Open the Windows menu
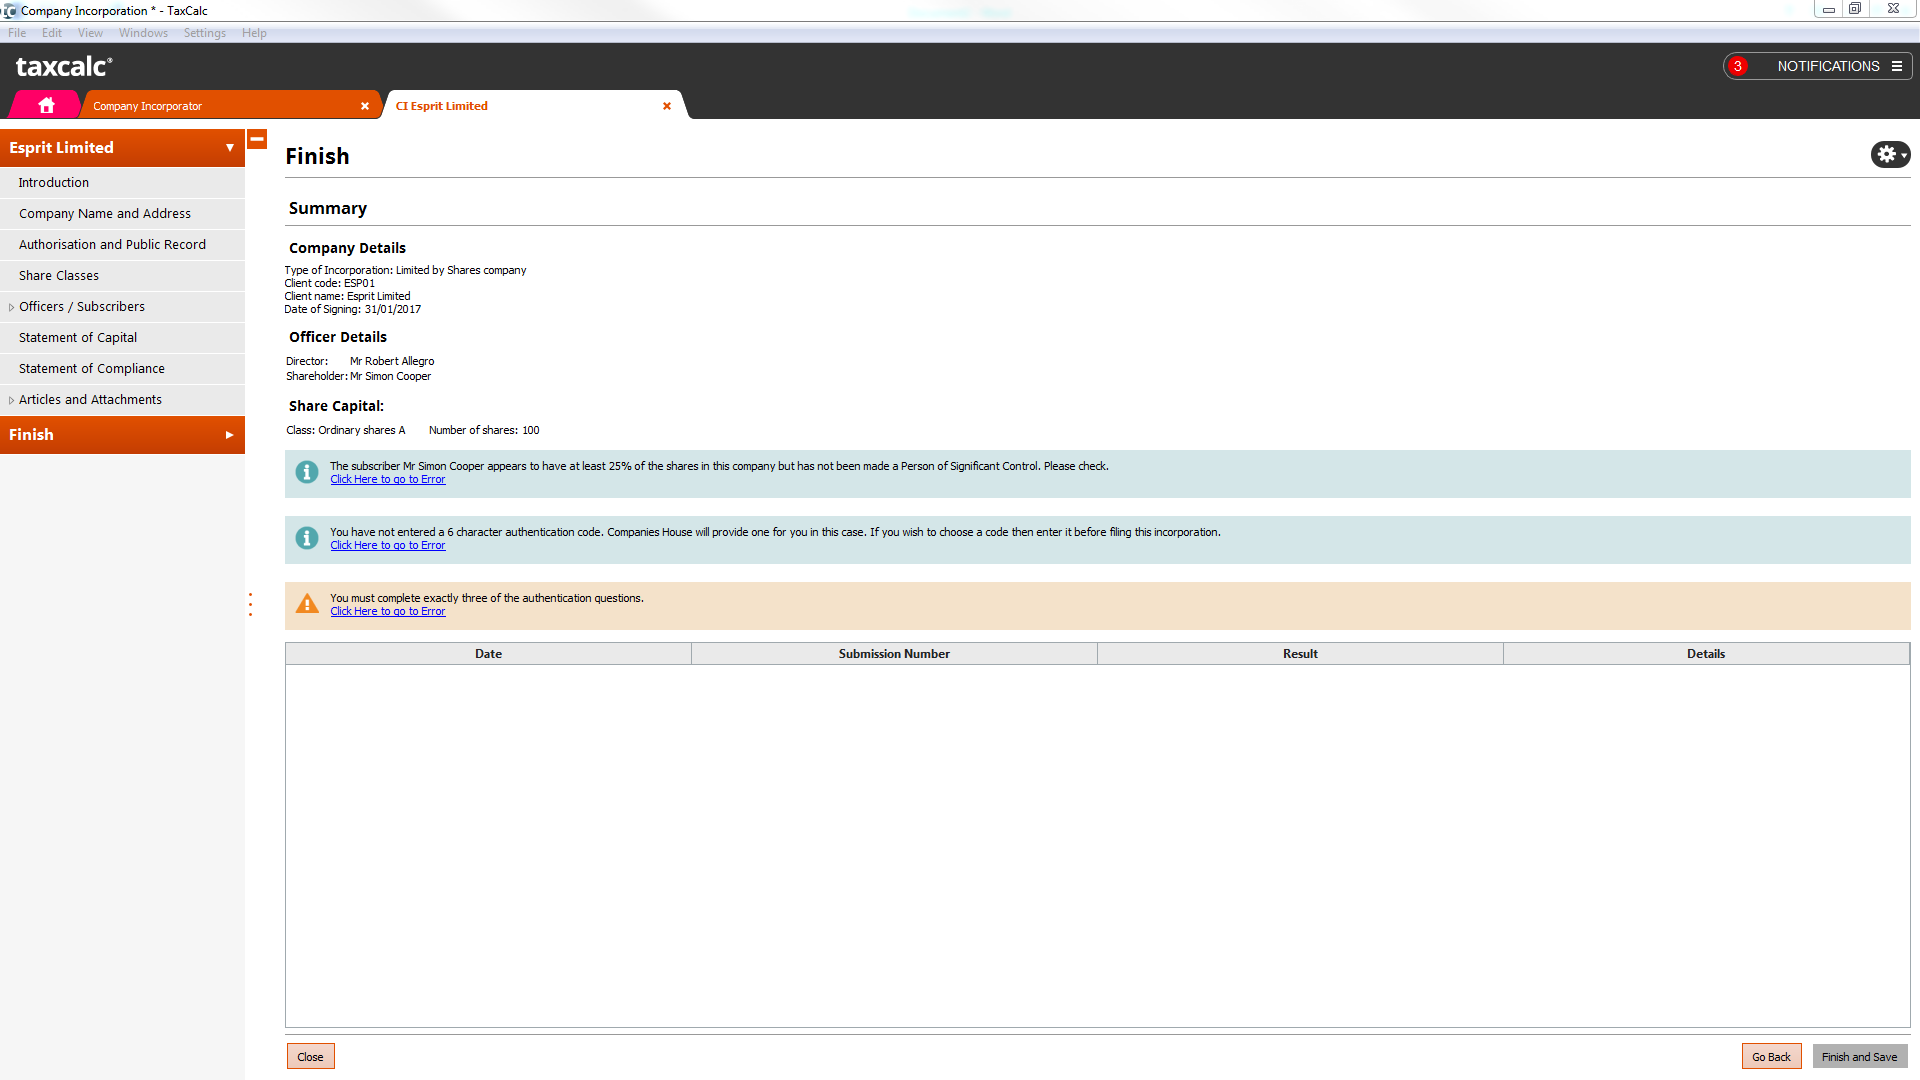The height and width of the screenshot is (1080, 1920). [143, 33]
